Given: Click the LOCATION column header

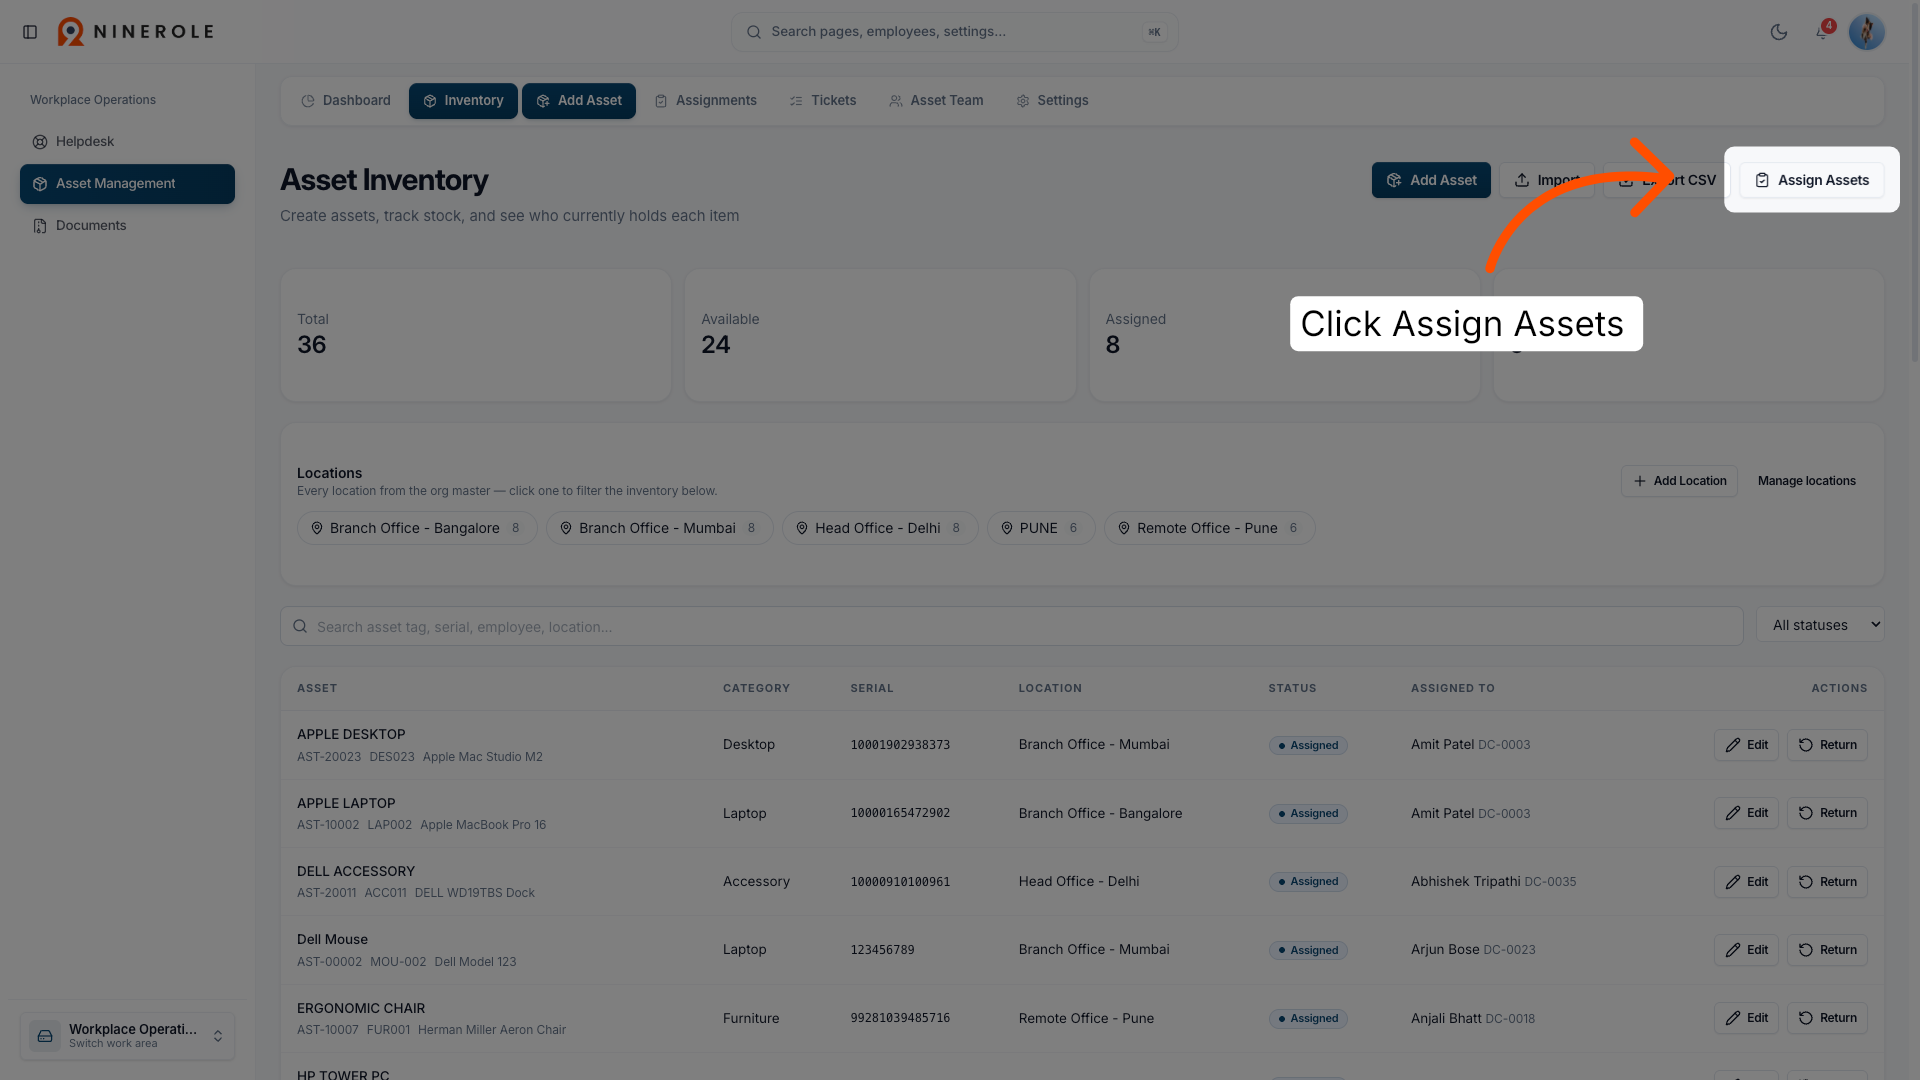Looking at the screenshot, I should pyautogui.click(x=1050, y=688).
